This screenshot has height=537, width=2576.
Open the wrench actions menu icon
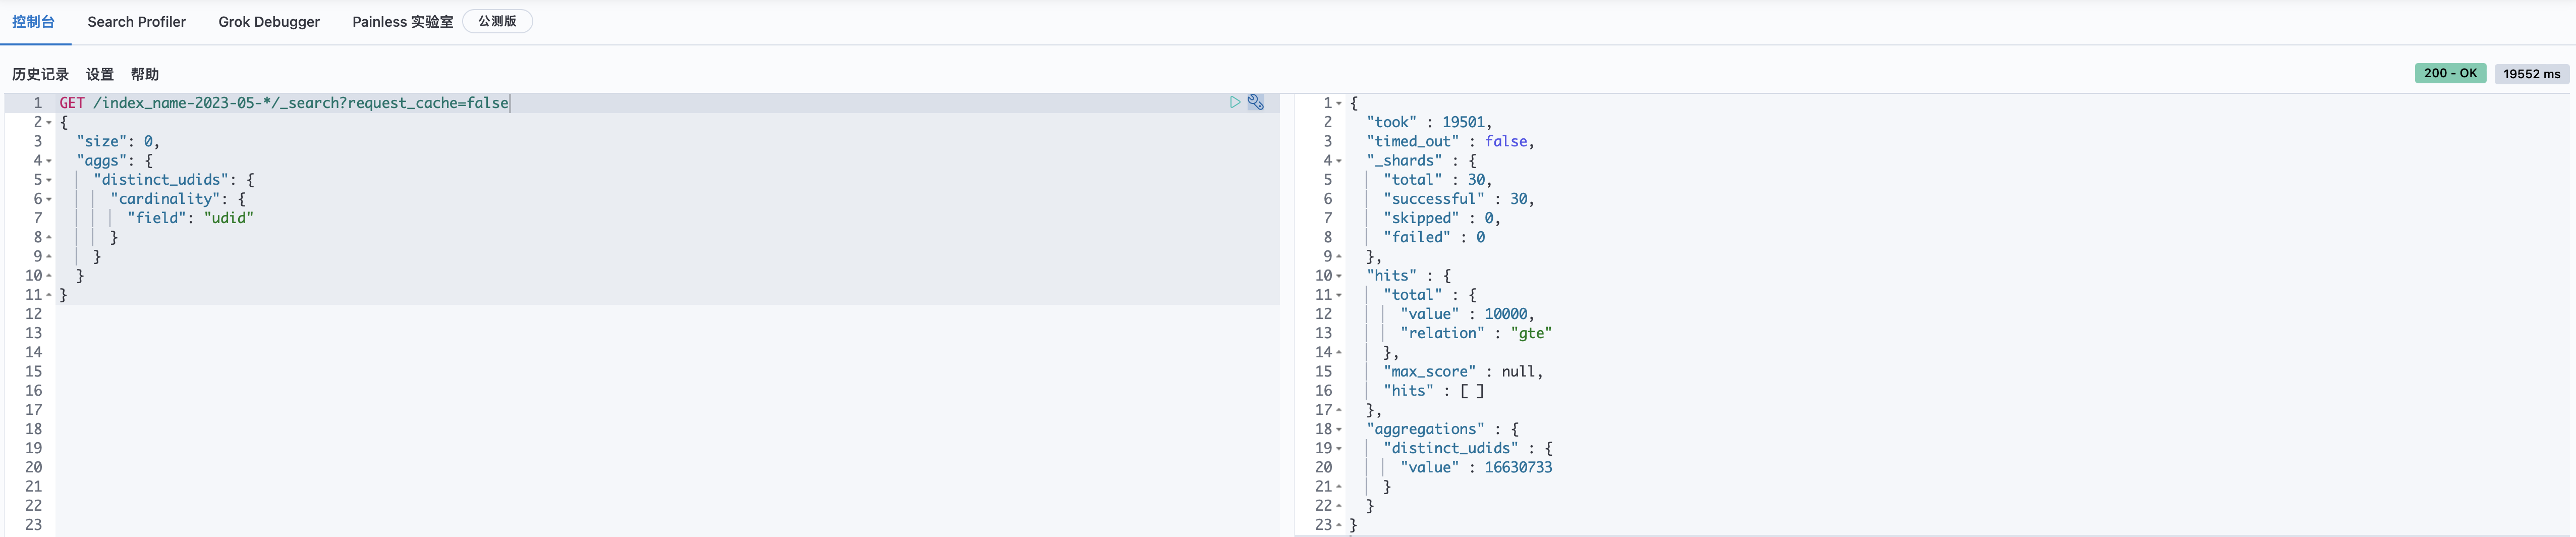pyautogui.click(x=1256, y=102)
